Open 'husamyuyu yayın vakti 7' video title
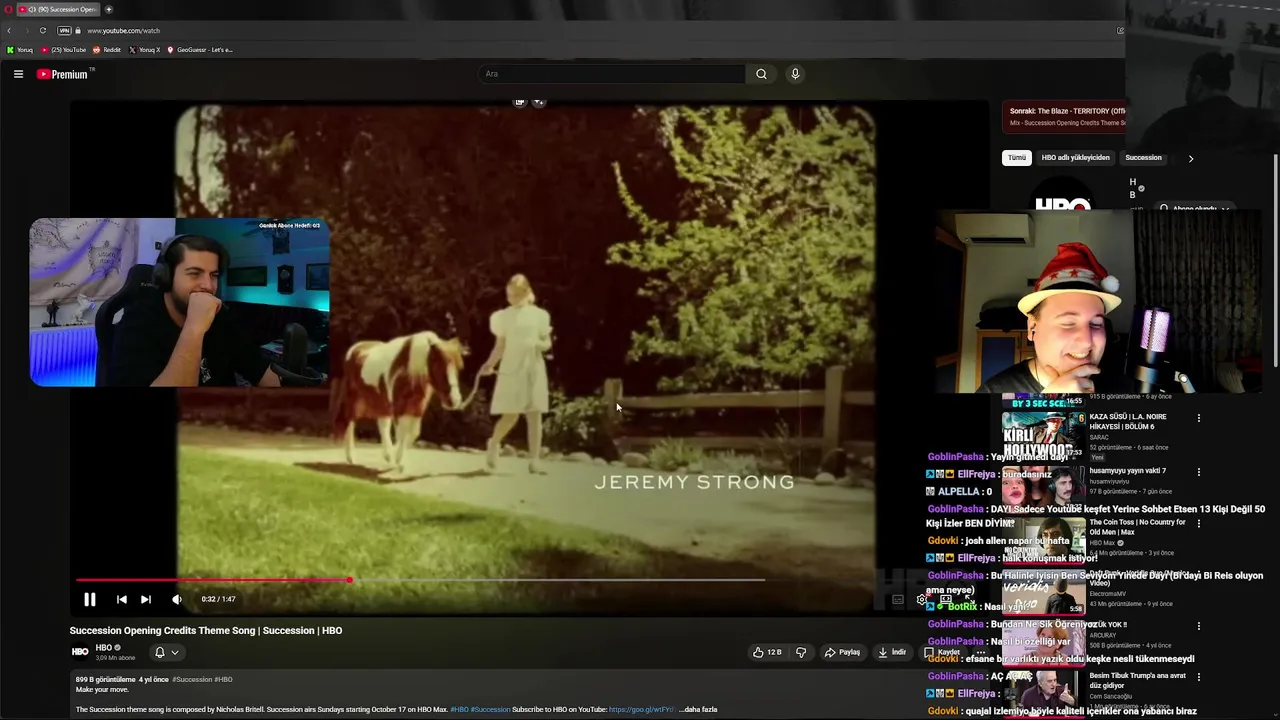 (x=1128, y=471)
